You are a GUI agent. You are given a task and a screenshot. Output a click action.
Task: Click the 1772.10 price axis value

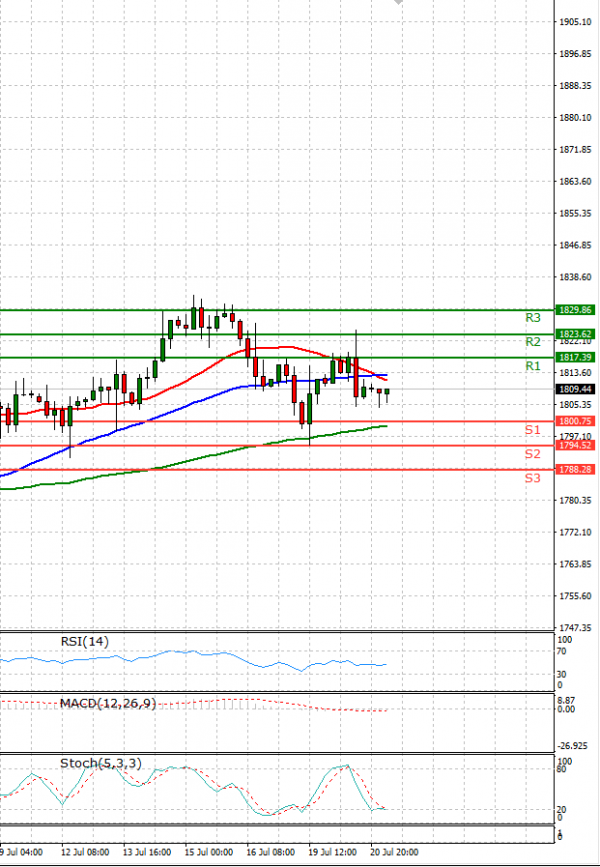click(x=576, y=532)
